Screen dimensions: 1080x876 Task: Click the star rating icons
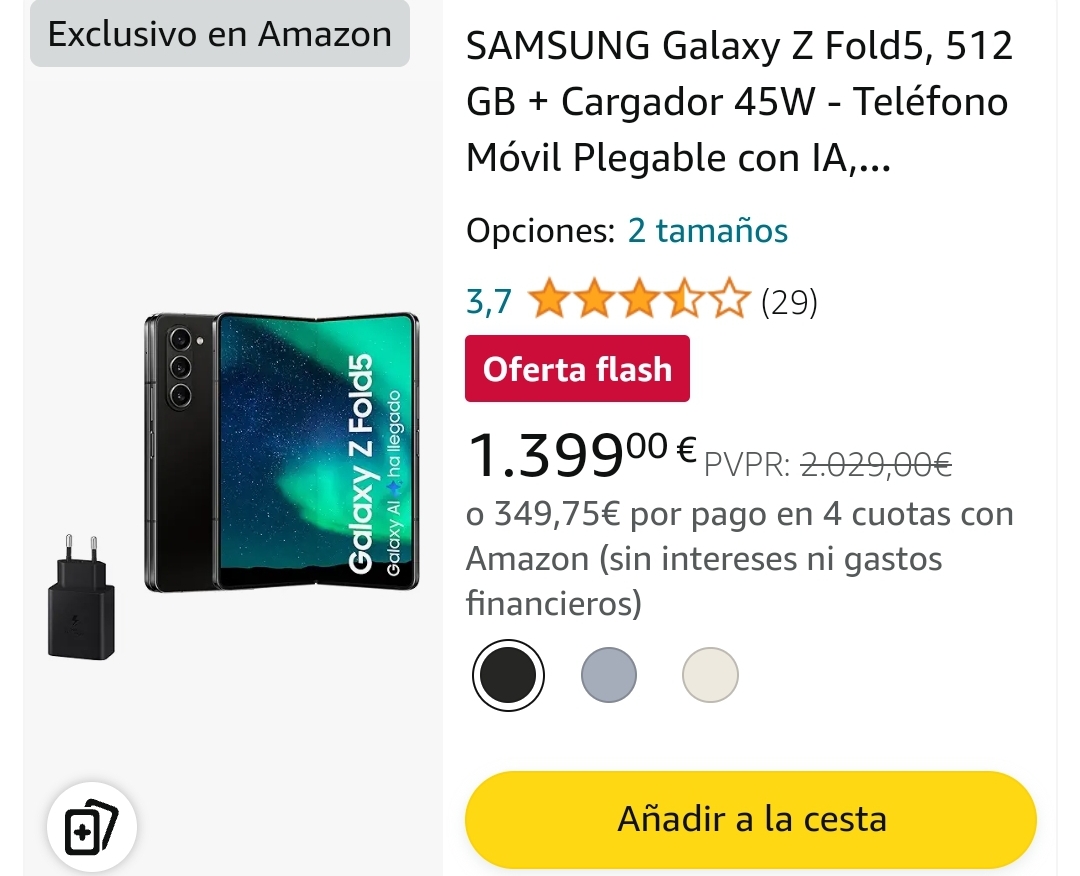638,300
